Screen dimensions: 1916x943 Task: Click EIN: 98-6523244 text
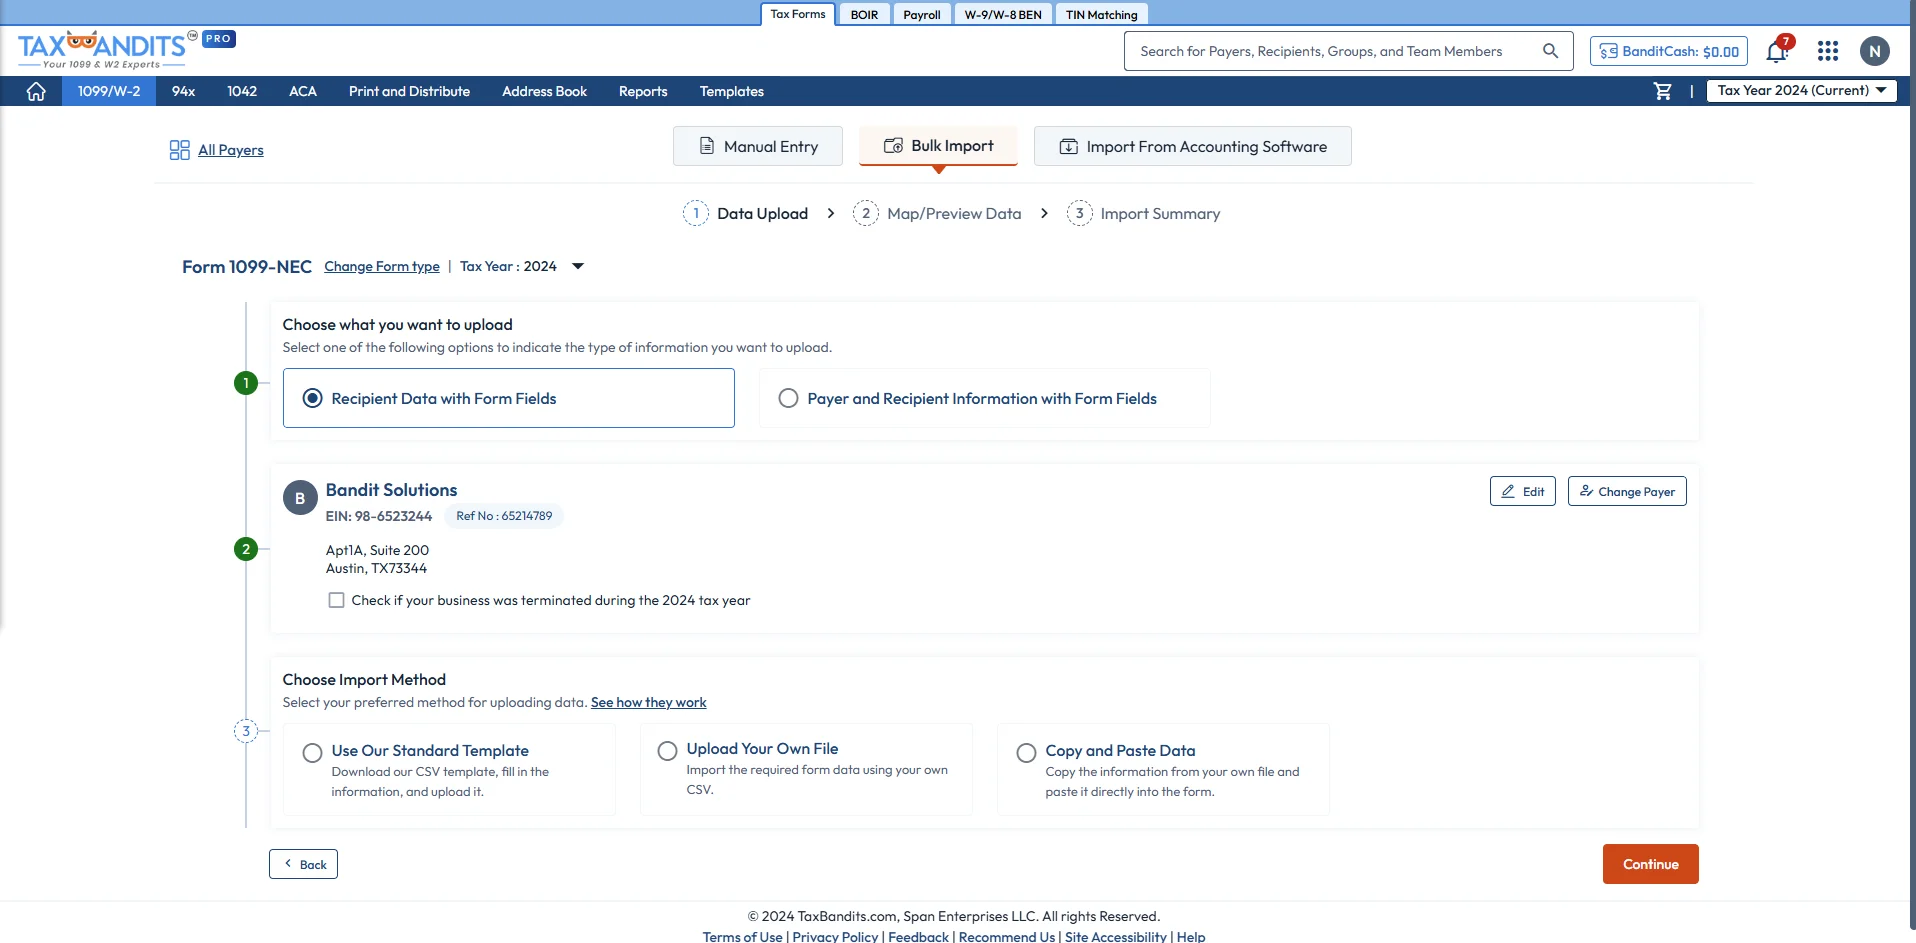click(378, 516)
